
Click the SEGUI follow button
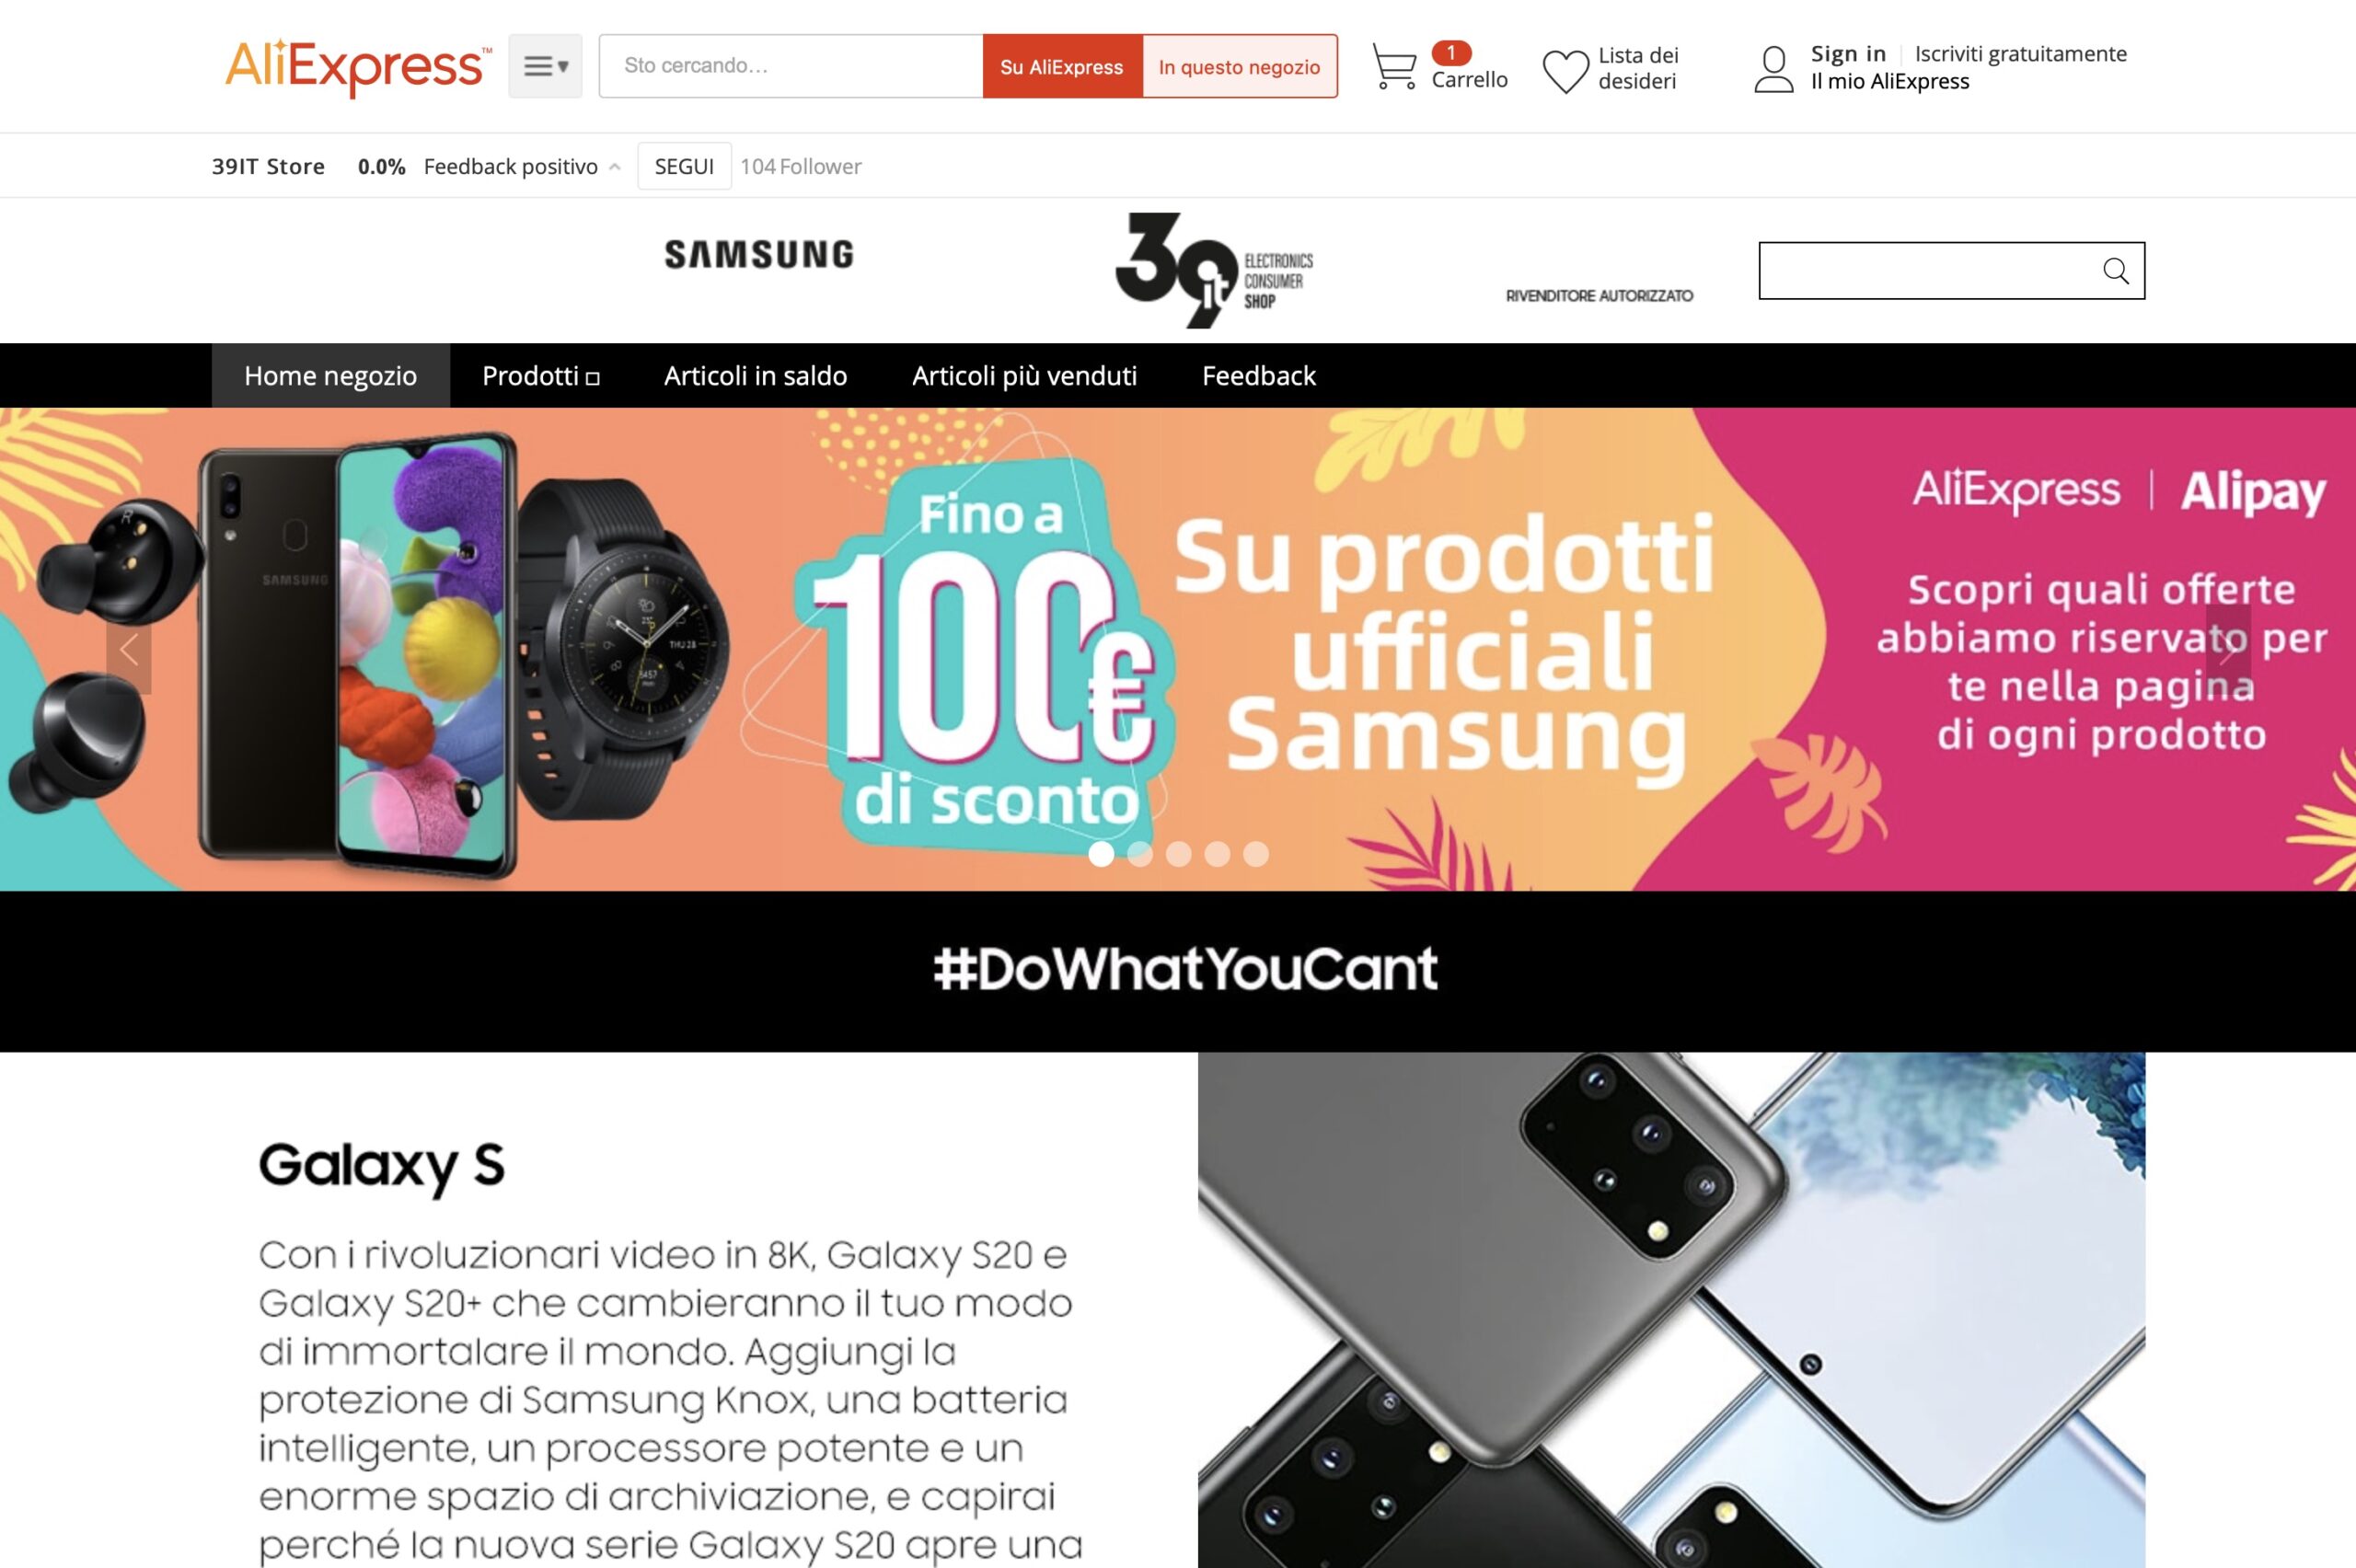(684, 166)
